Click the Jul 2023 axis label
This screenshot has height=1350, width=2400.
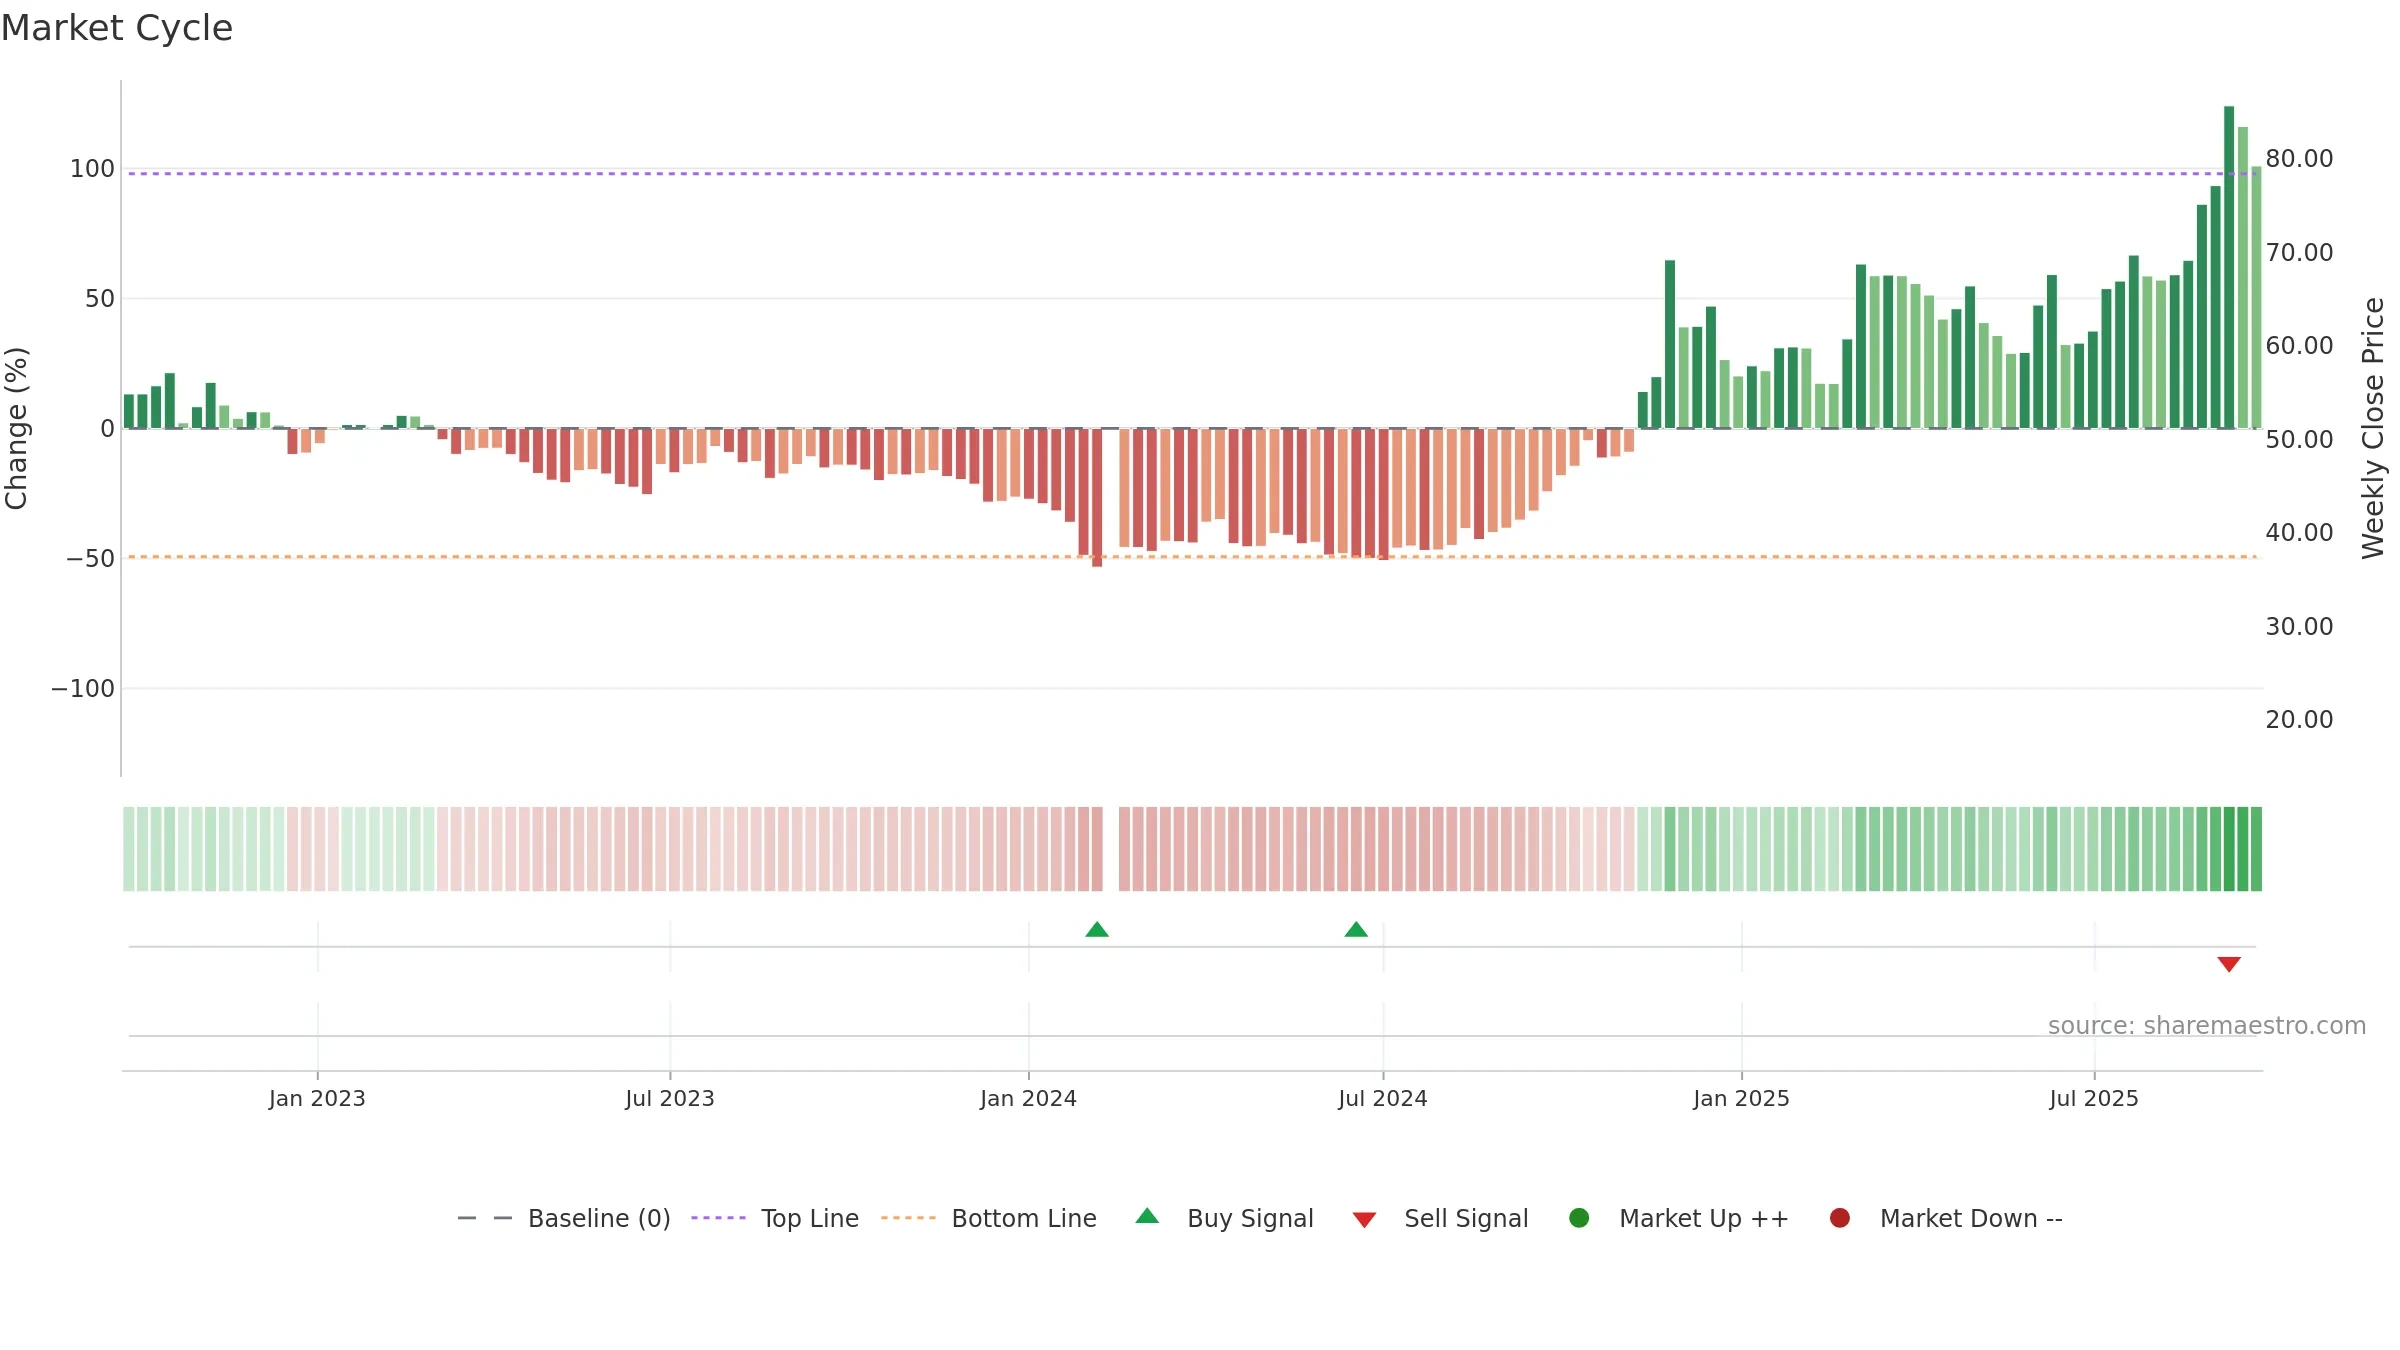(x=670, y=1099)
